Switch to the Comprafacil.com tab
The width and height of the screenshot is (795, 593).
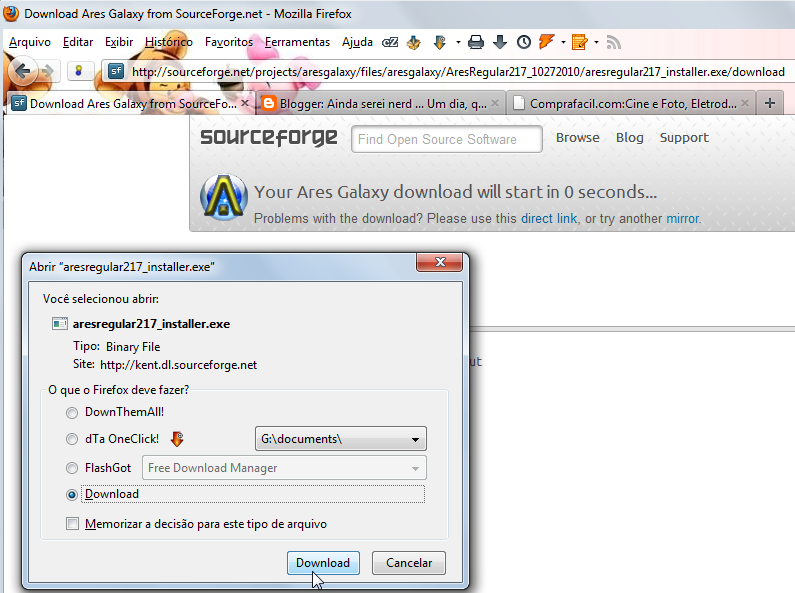pyautogui.click(x=631, y=103)
